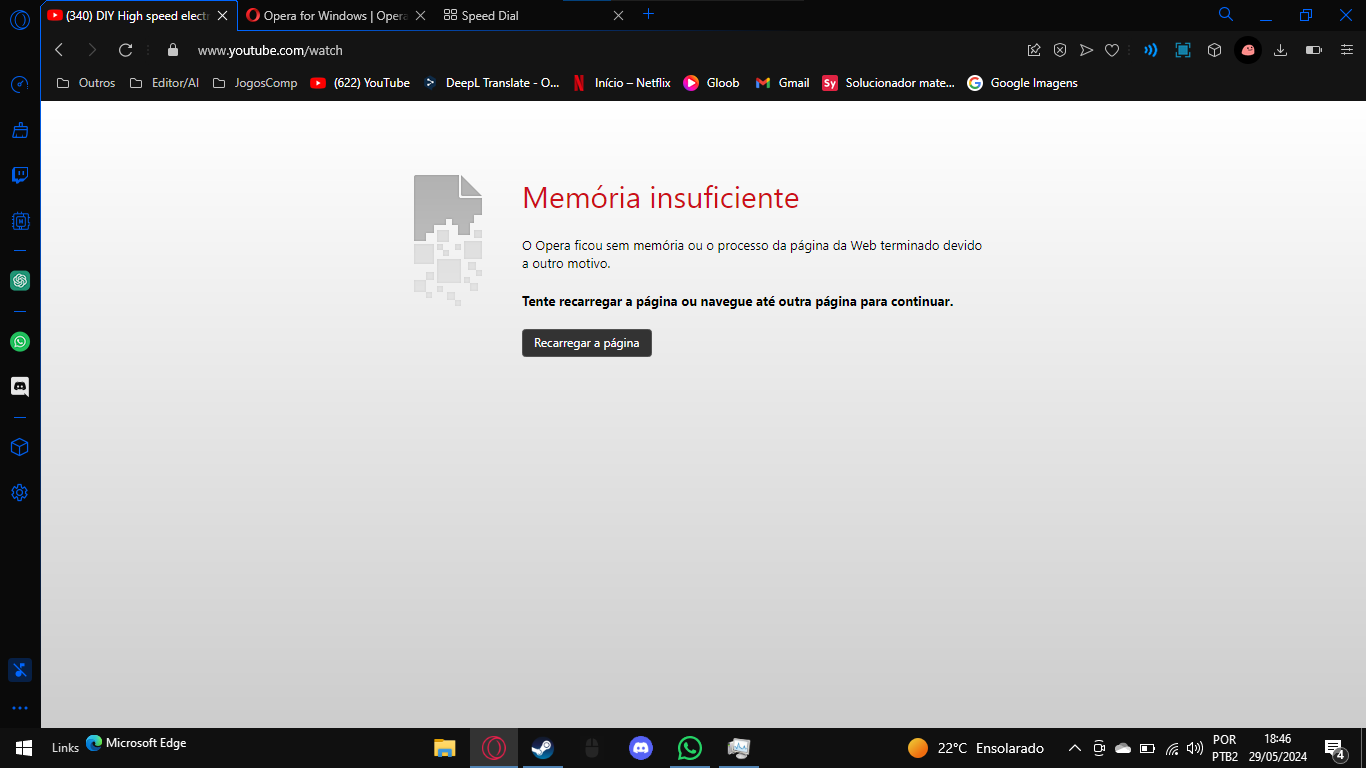Switch to the DIY High speed YouTube tab

(x=138, y=16)
